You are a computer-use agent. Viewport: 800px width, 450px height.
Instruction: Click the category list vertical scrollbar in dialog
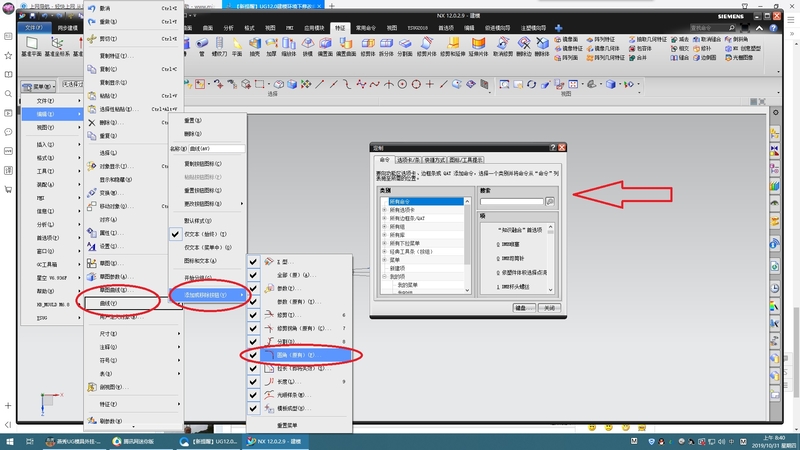467,246
